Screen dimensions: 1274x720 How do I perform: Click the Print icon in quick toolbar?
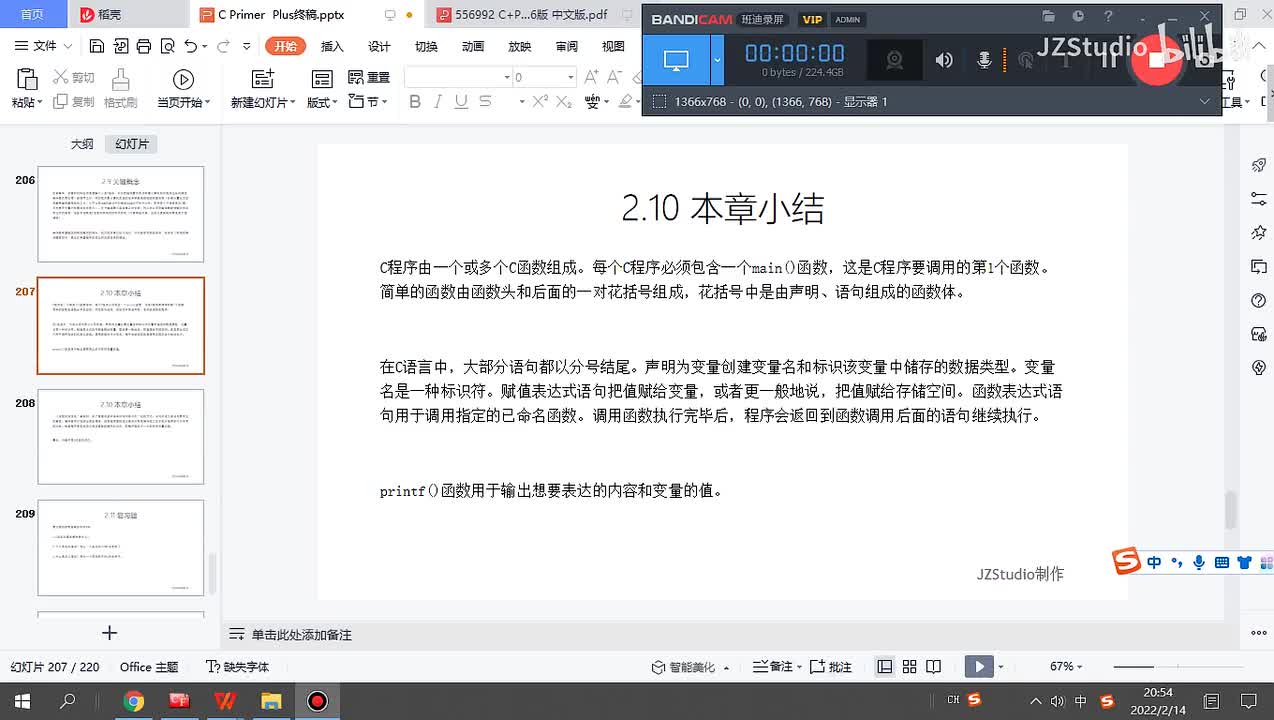click(143, 46)
